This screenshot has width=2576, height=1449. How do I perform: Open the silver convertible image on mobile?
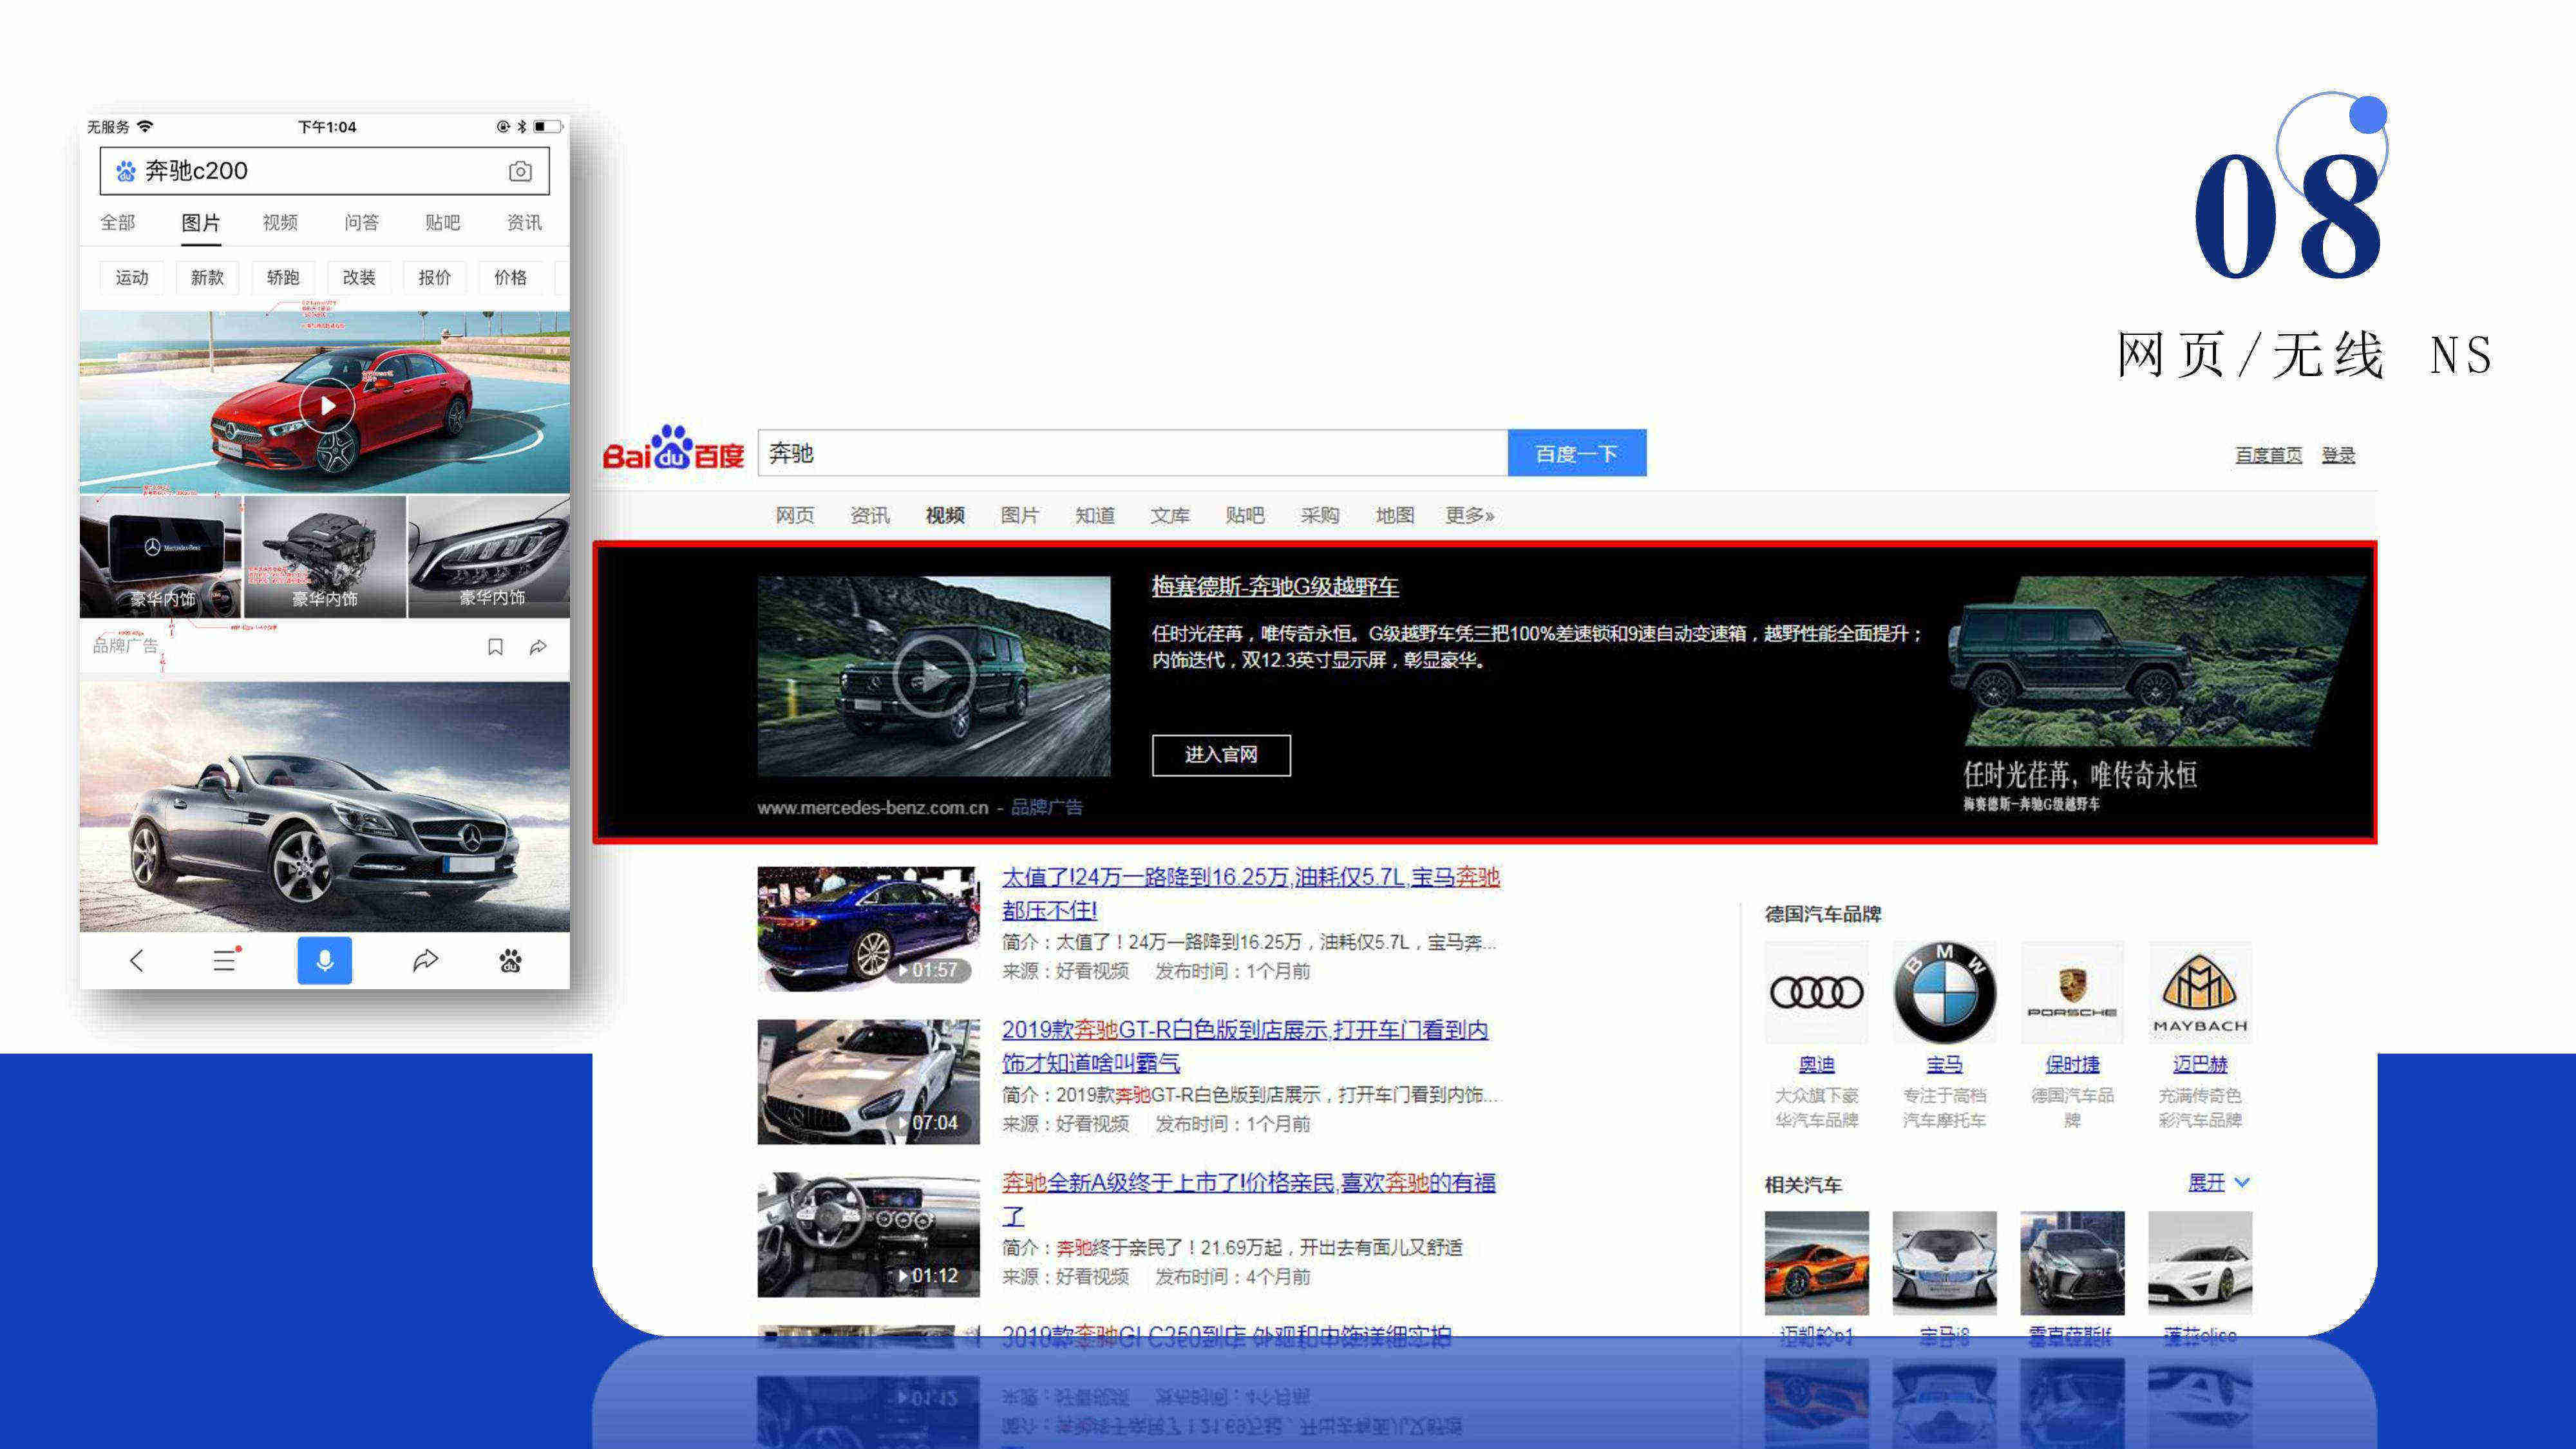[x=325, y=807]
